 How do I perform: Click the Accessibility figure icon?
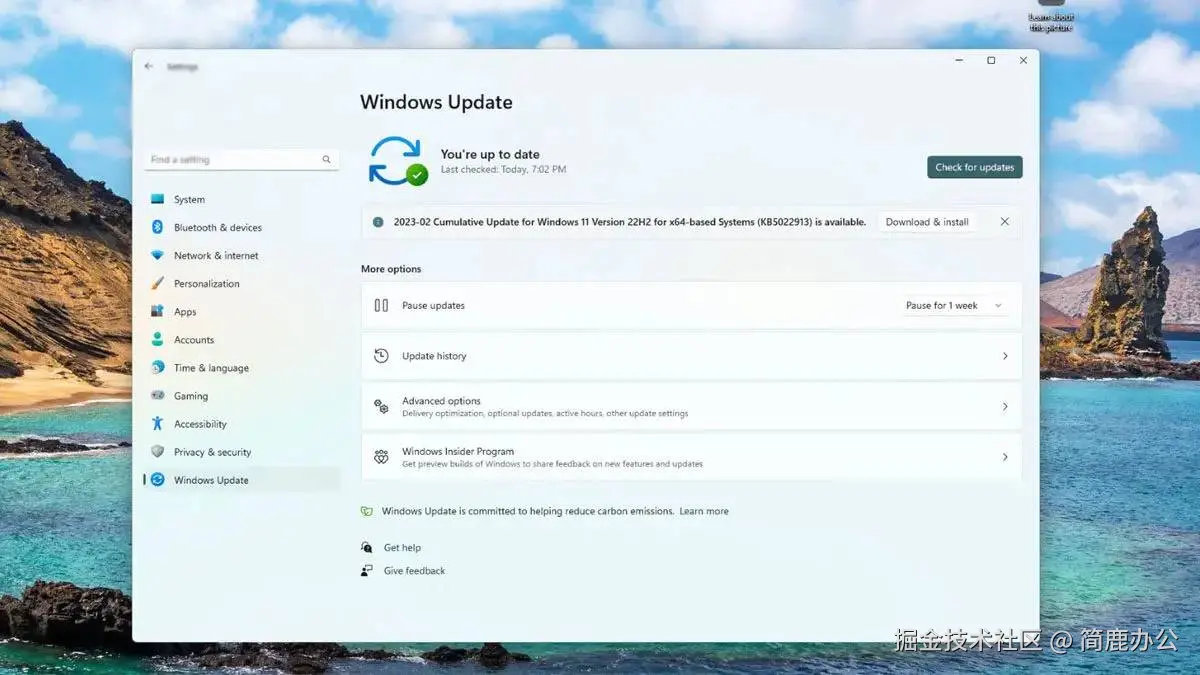[x=157, y=423]
